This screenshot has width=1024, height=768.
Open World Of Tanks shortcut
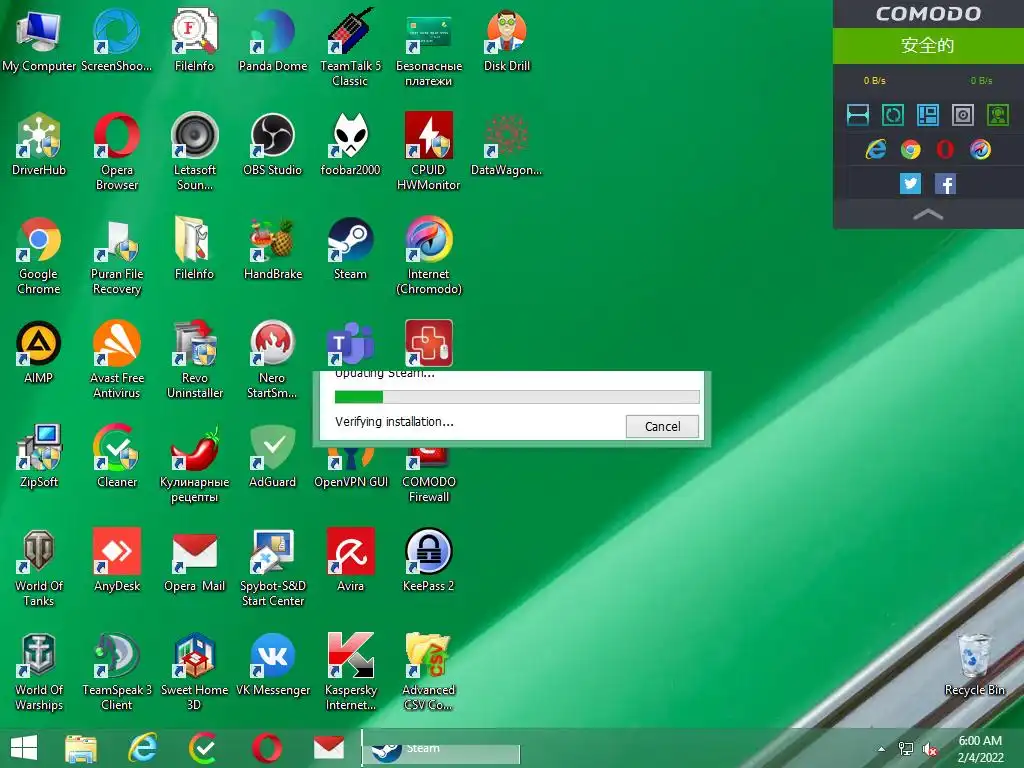point(39,567)
